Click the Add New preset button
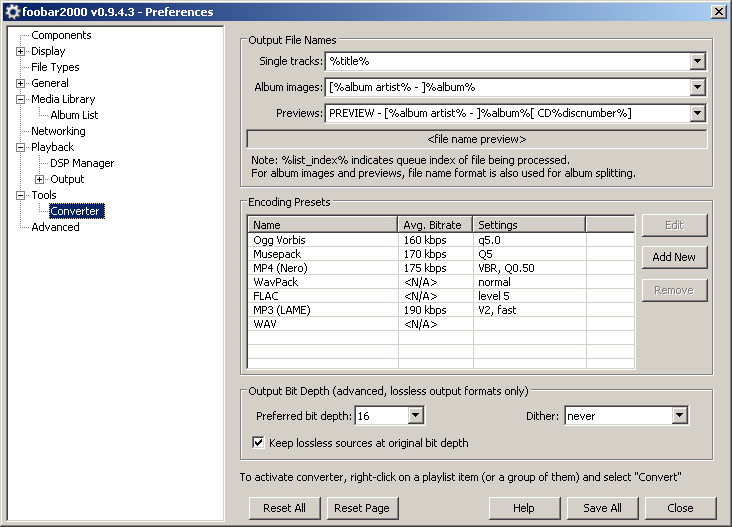 point(673,257)
